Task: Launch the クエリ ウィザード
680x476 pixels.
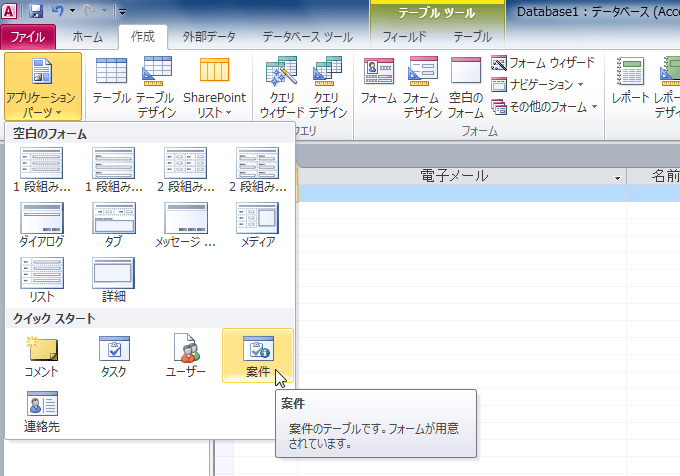Action: click(282, 87)
